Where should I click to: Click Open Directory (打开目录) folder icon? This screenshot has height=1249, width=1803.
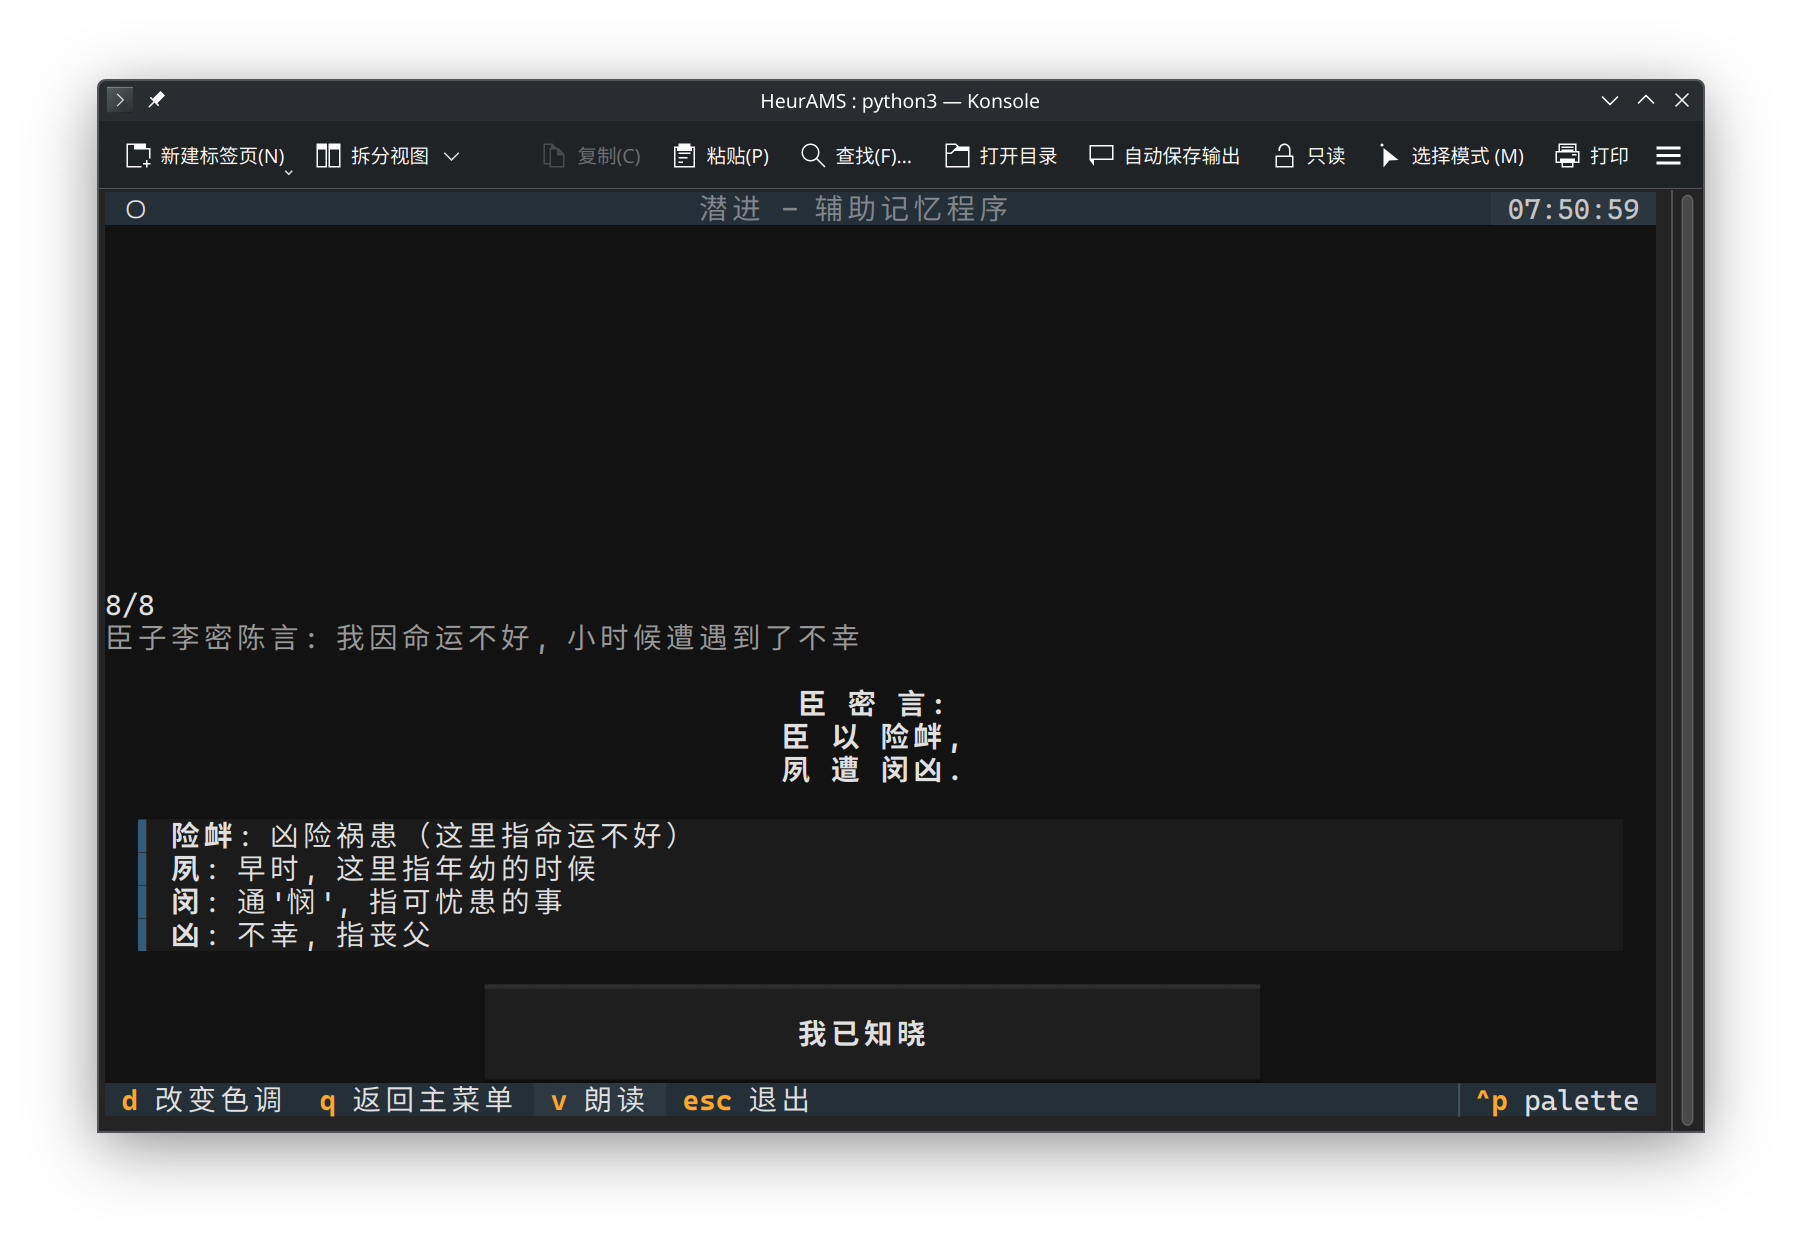click(957, 156)
